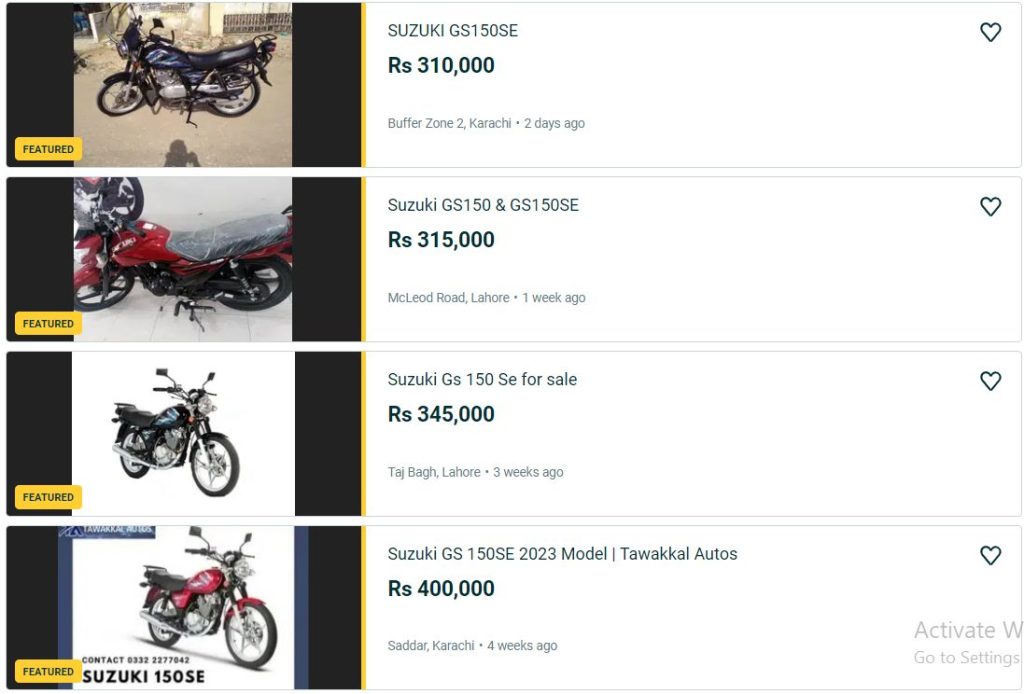
Task: View the red motorcycle photo with plastic-covered seat
Action: click(183, 259)
